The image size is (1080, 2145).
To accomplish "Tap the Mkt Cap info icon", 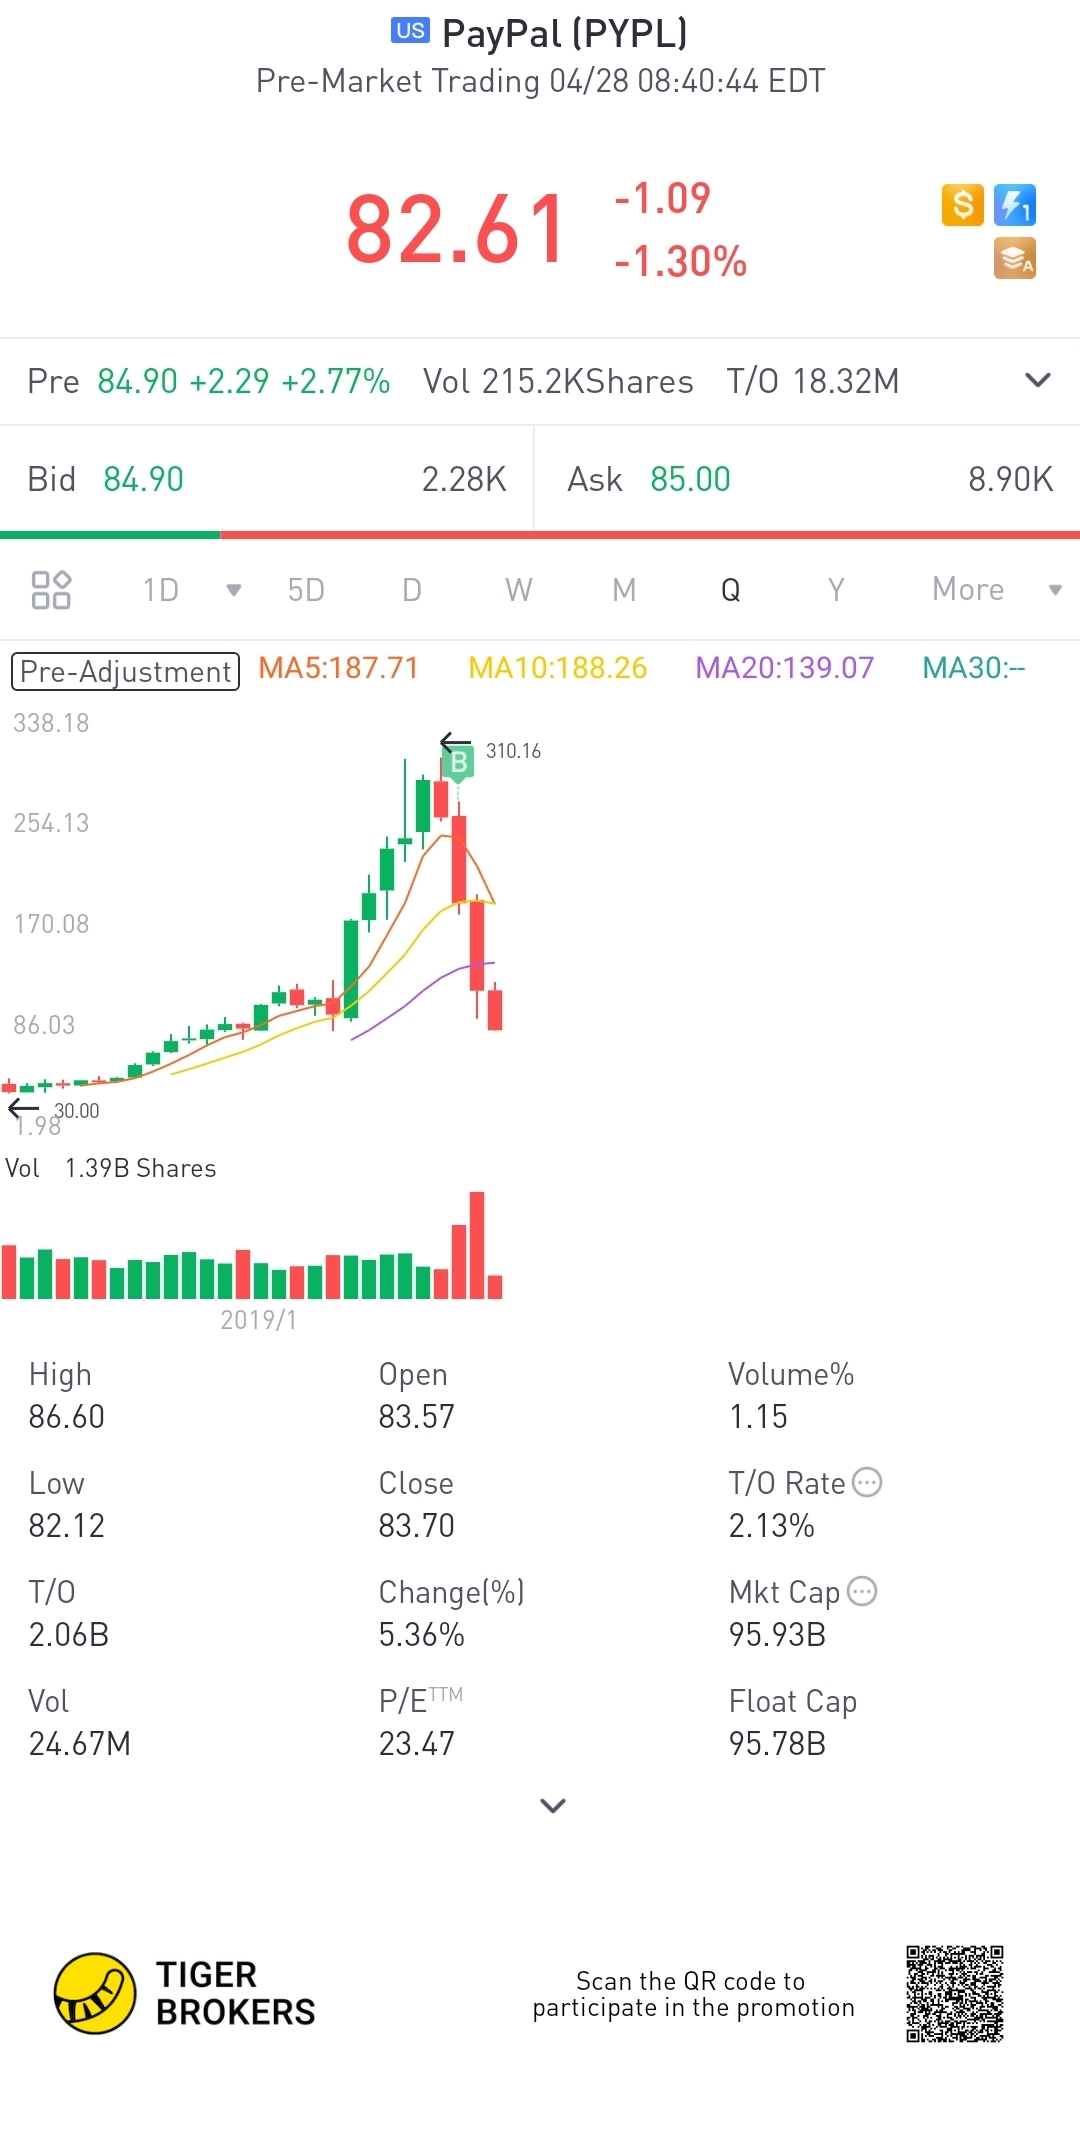I will click(862, 1591).
